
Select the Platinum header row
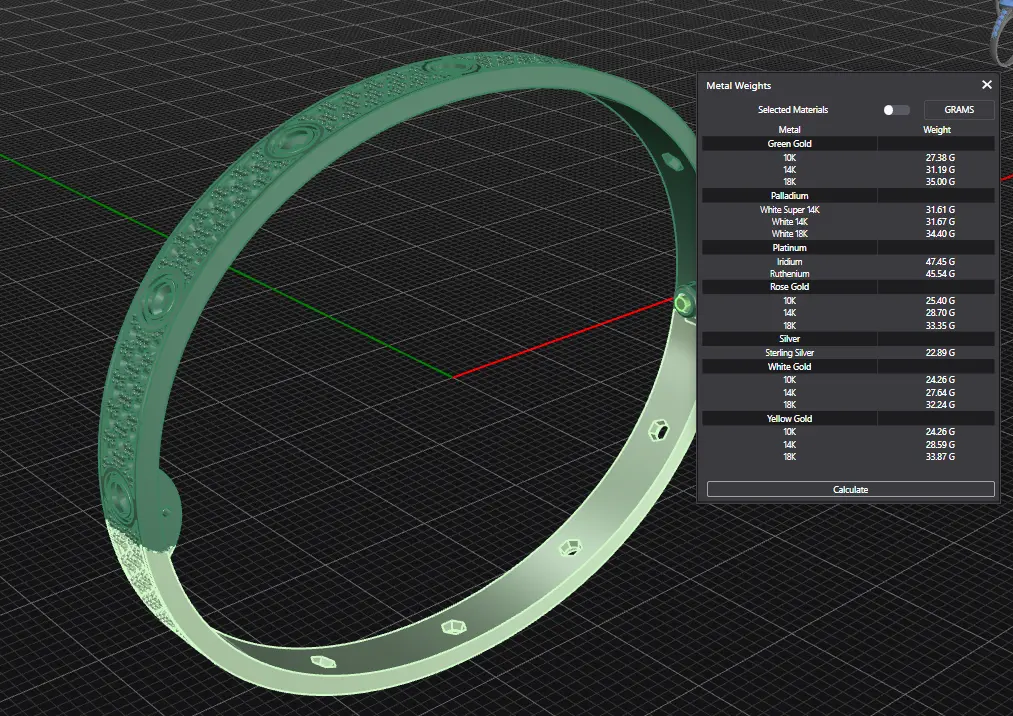pos(848,247)
